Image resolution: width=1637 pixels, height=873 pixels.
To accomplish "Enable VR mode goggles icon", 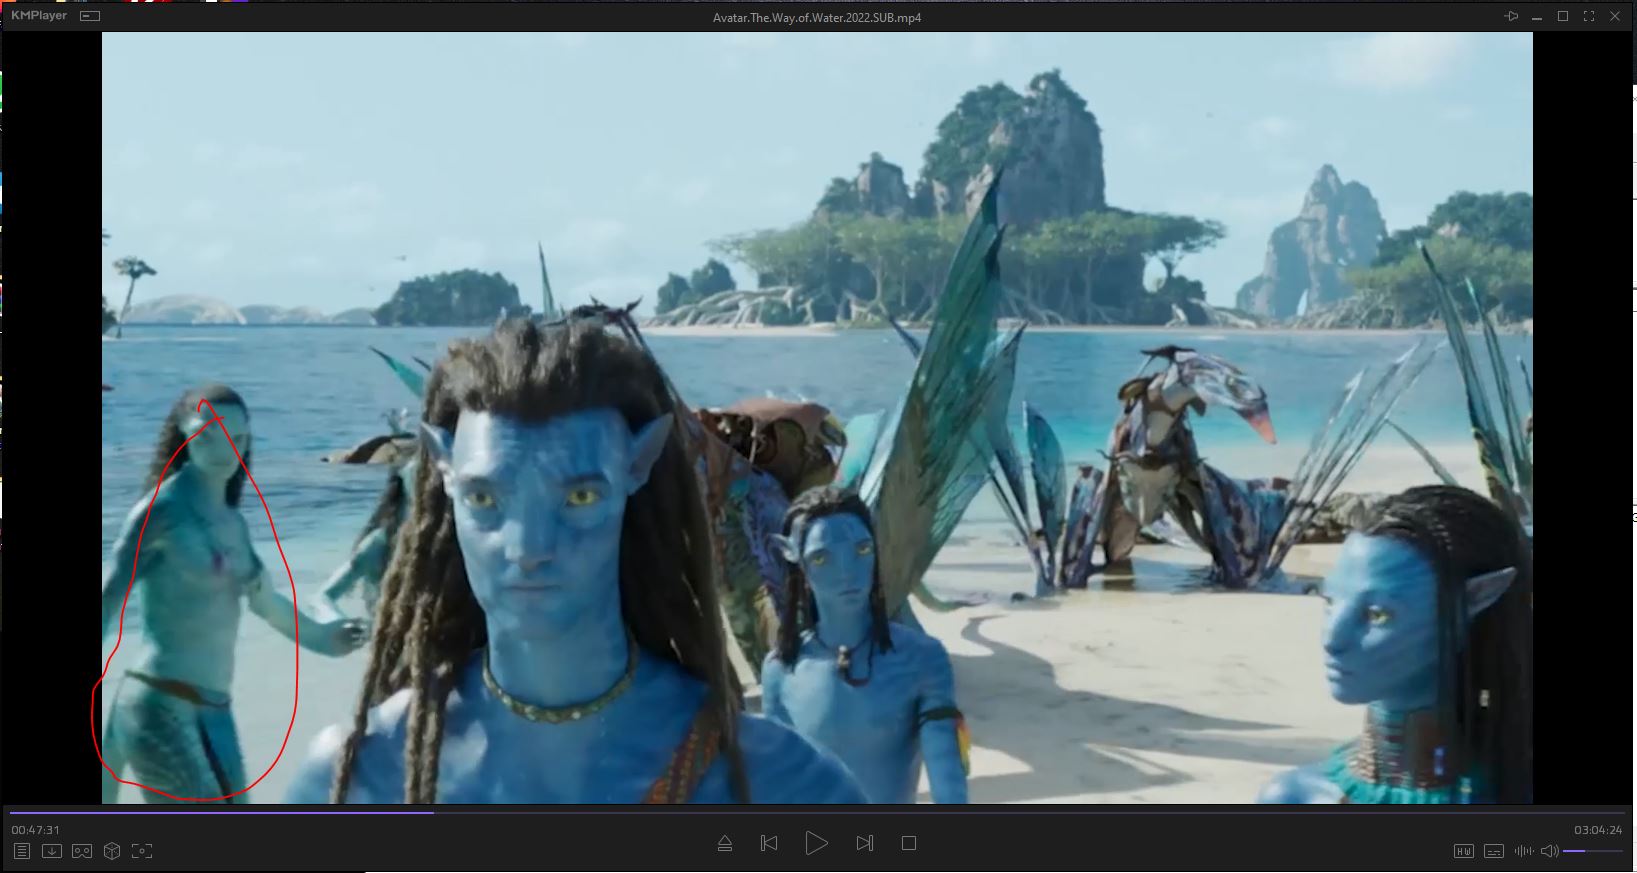I will click(82, 851).
